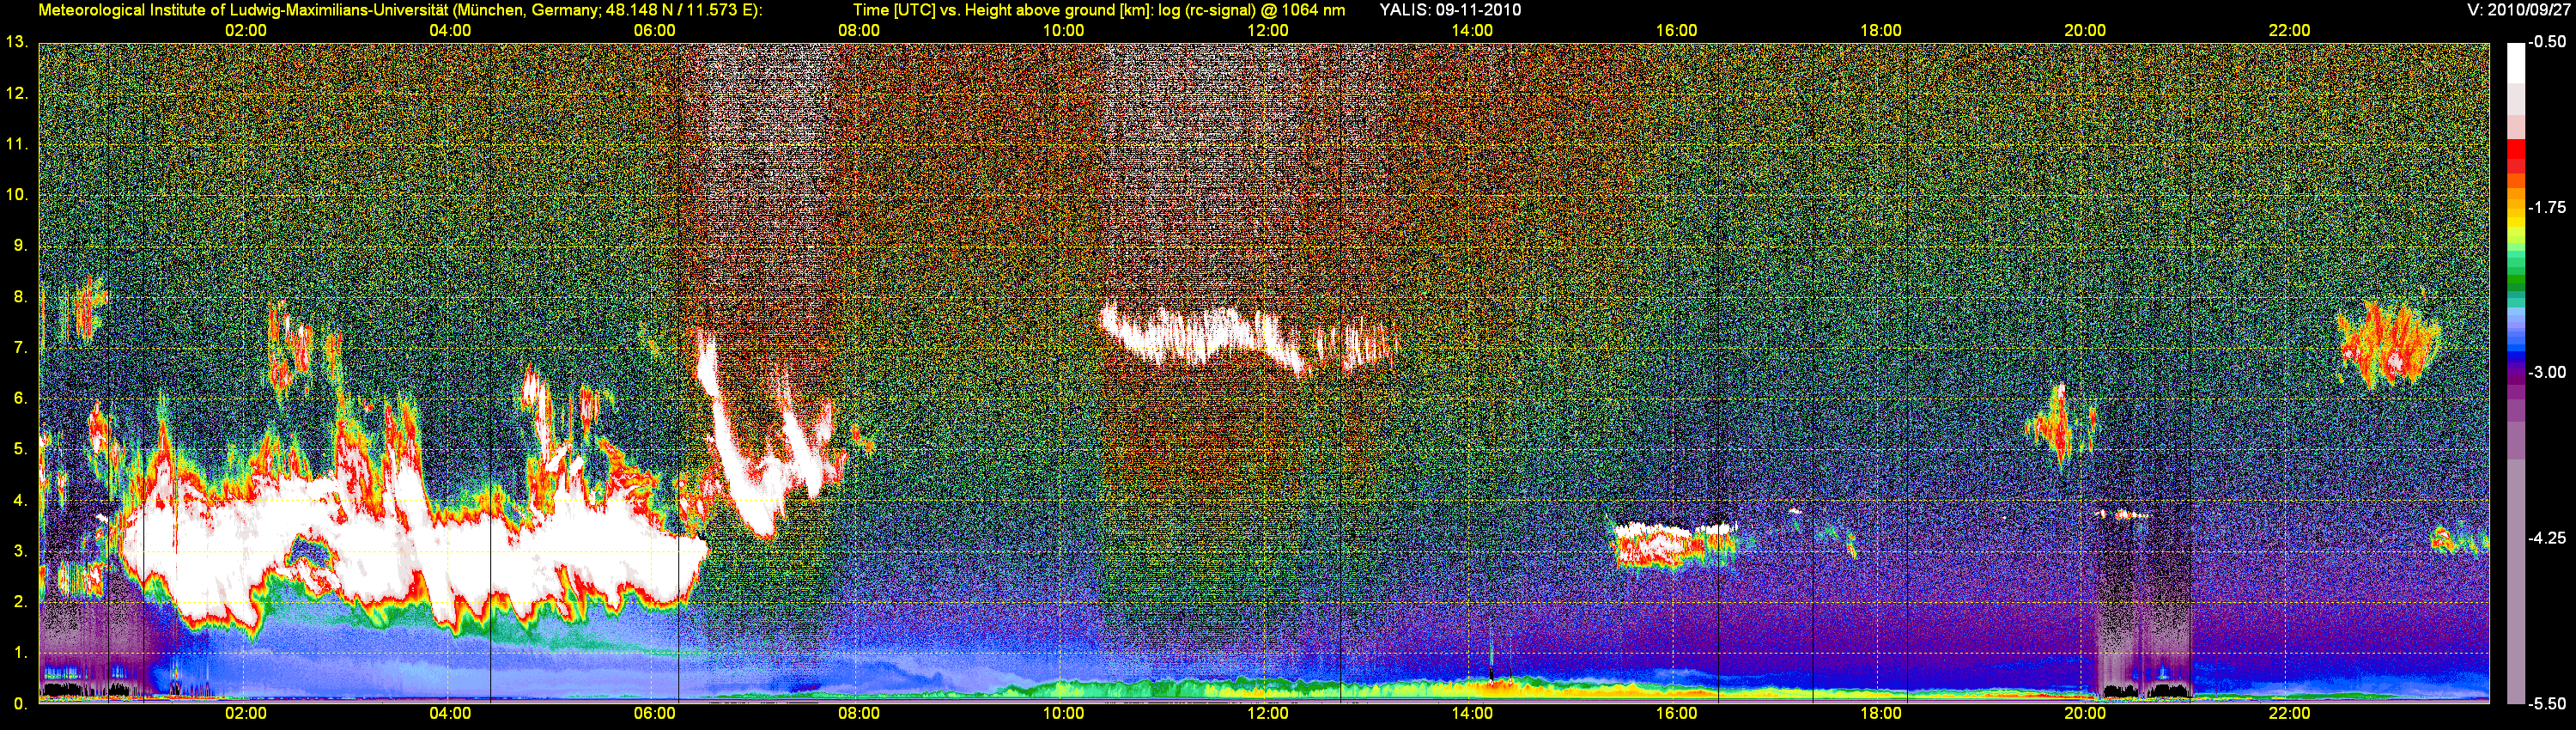This screenshot has height=730, width=2576.
Task: Click the 04:00 label on the upper time axis
Action: [450, 31]
